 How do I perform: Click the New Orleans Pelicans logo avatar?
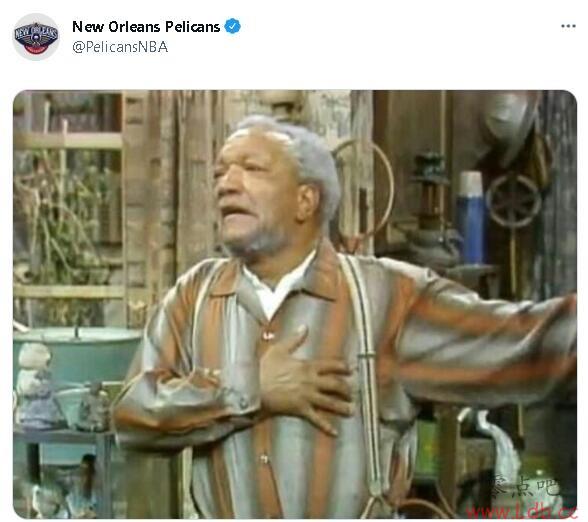[36, 36]
